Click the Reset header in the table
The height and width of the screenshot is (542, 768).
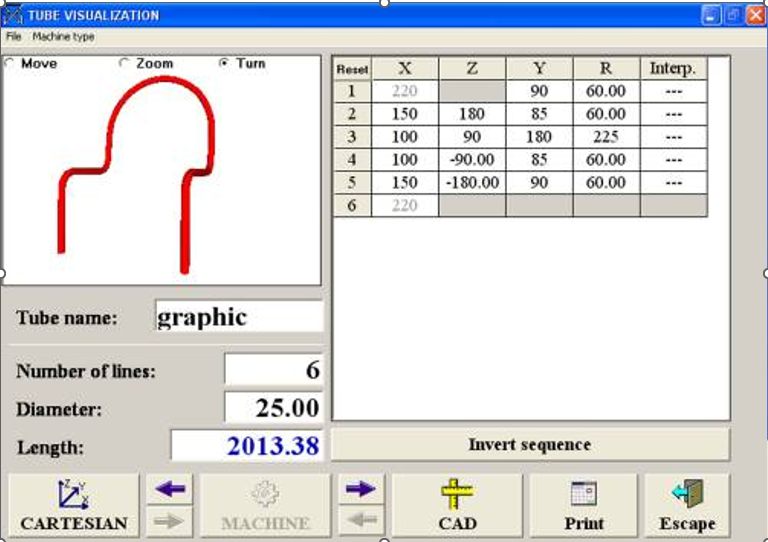[352, 69]
